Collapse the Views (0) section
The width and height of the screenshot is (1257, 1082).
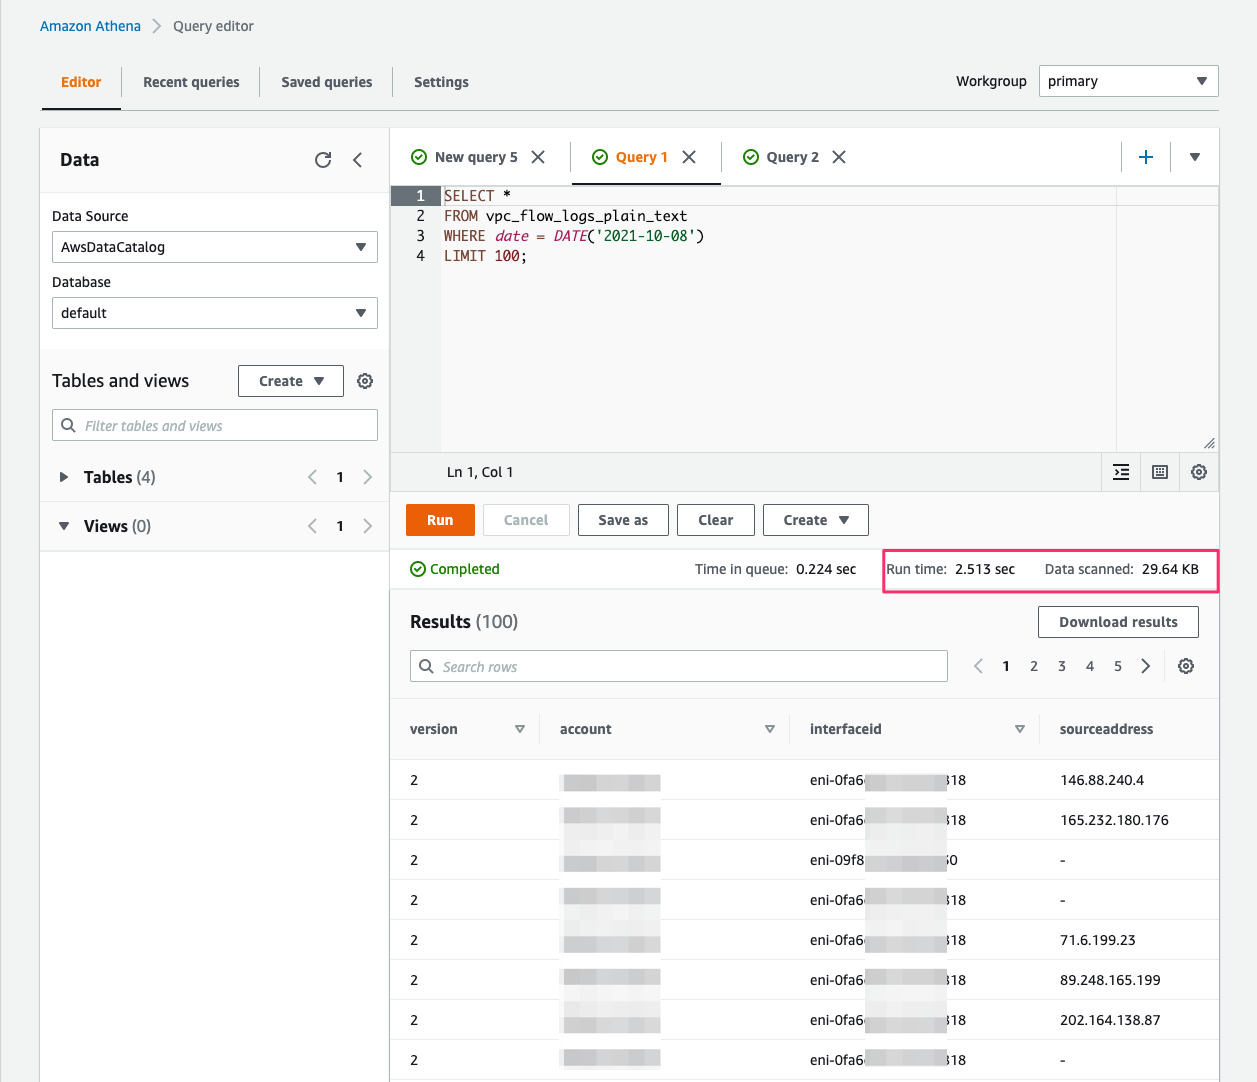pos(64,526)
